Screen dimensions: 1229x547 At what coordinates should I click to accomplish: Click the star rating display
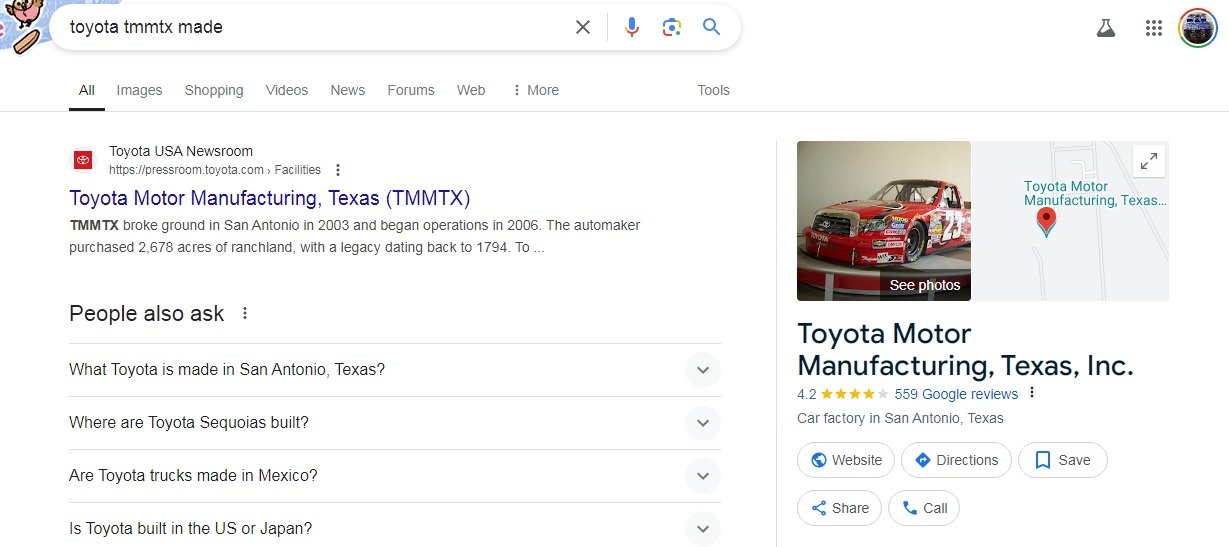pos(854,394)
